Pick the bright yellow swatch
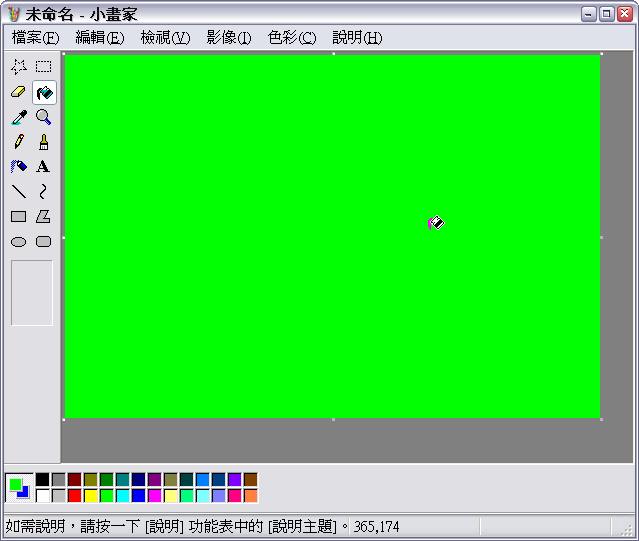 [x=90, y=496]
